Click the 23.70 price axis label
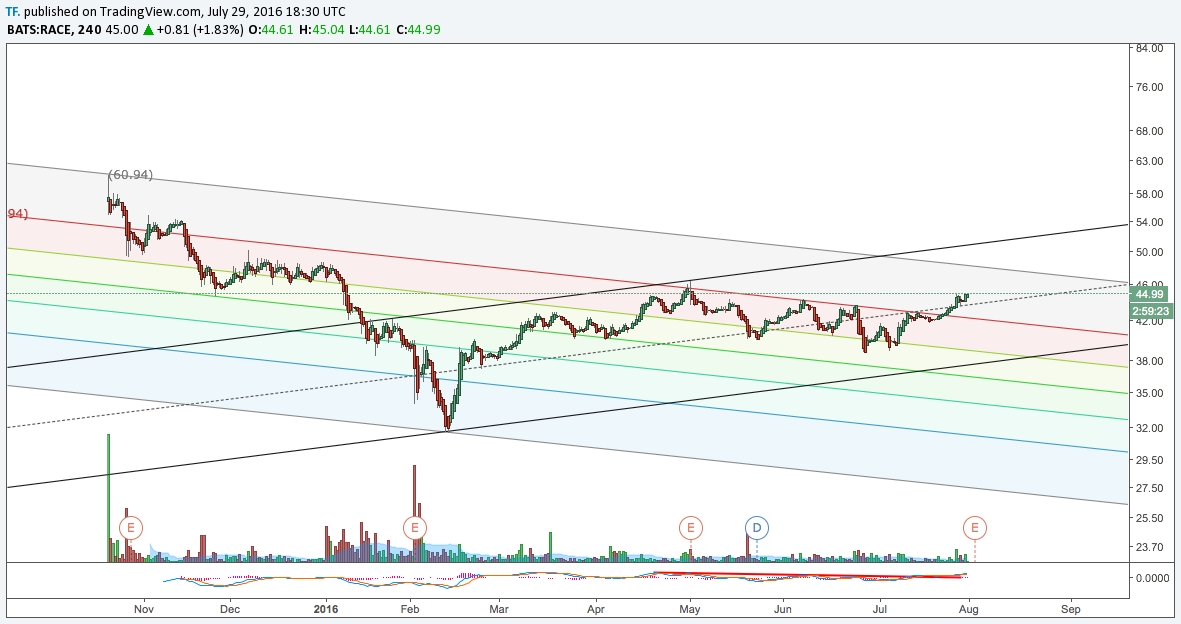Screen dimensions: 1181x624 pos(1149,547)
